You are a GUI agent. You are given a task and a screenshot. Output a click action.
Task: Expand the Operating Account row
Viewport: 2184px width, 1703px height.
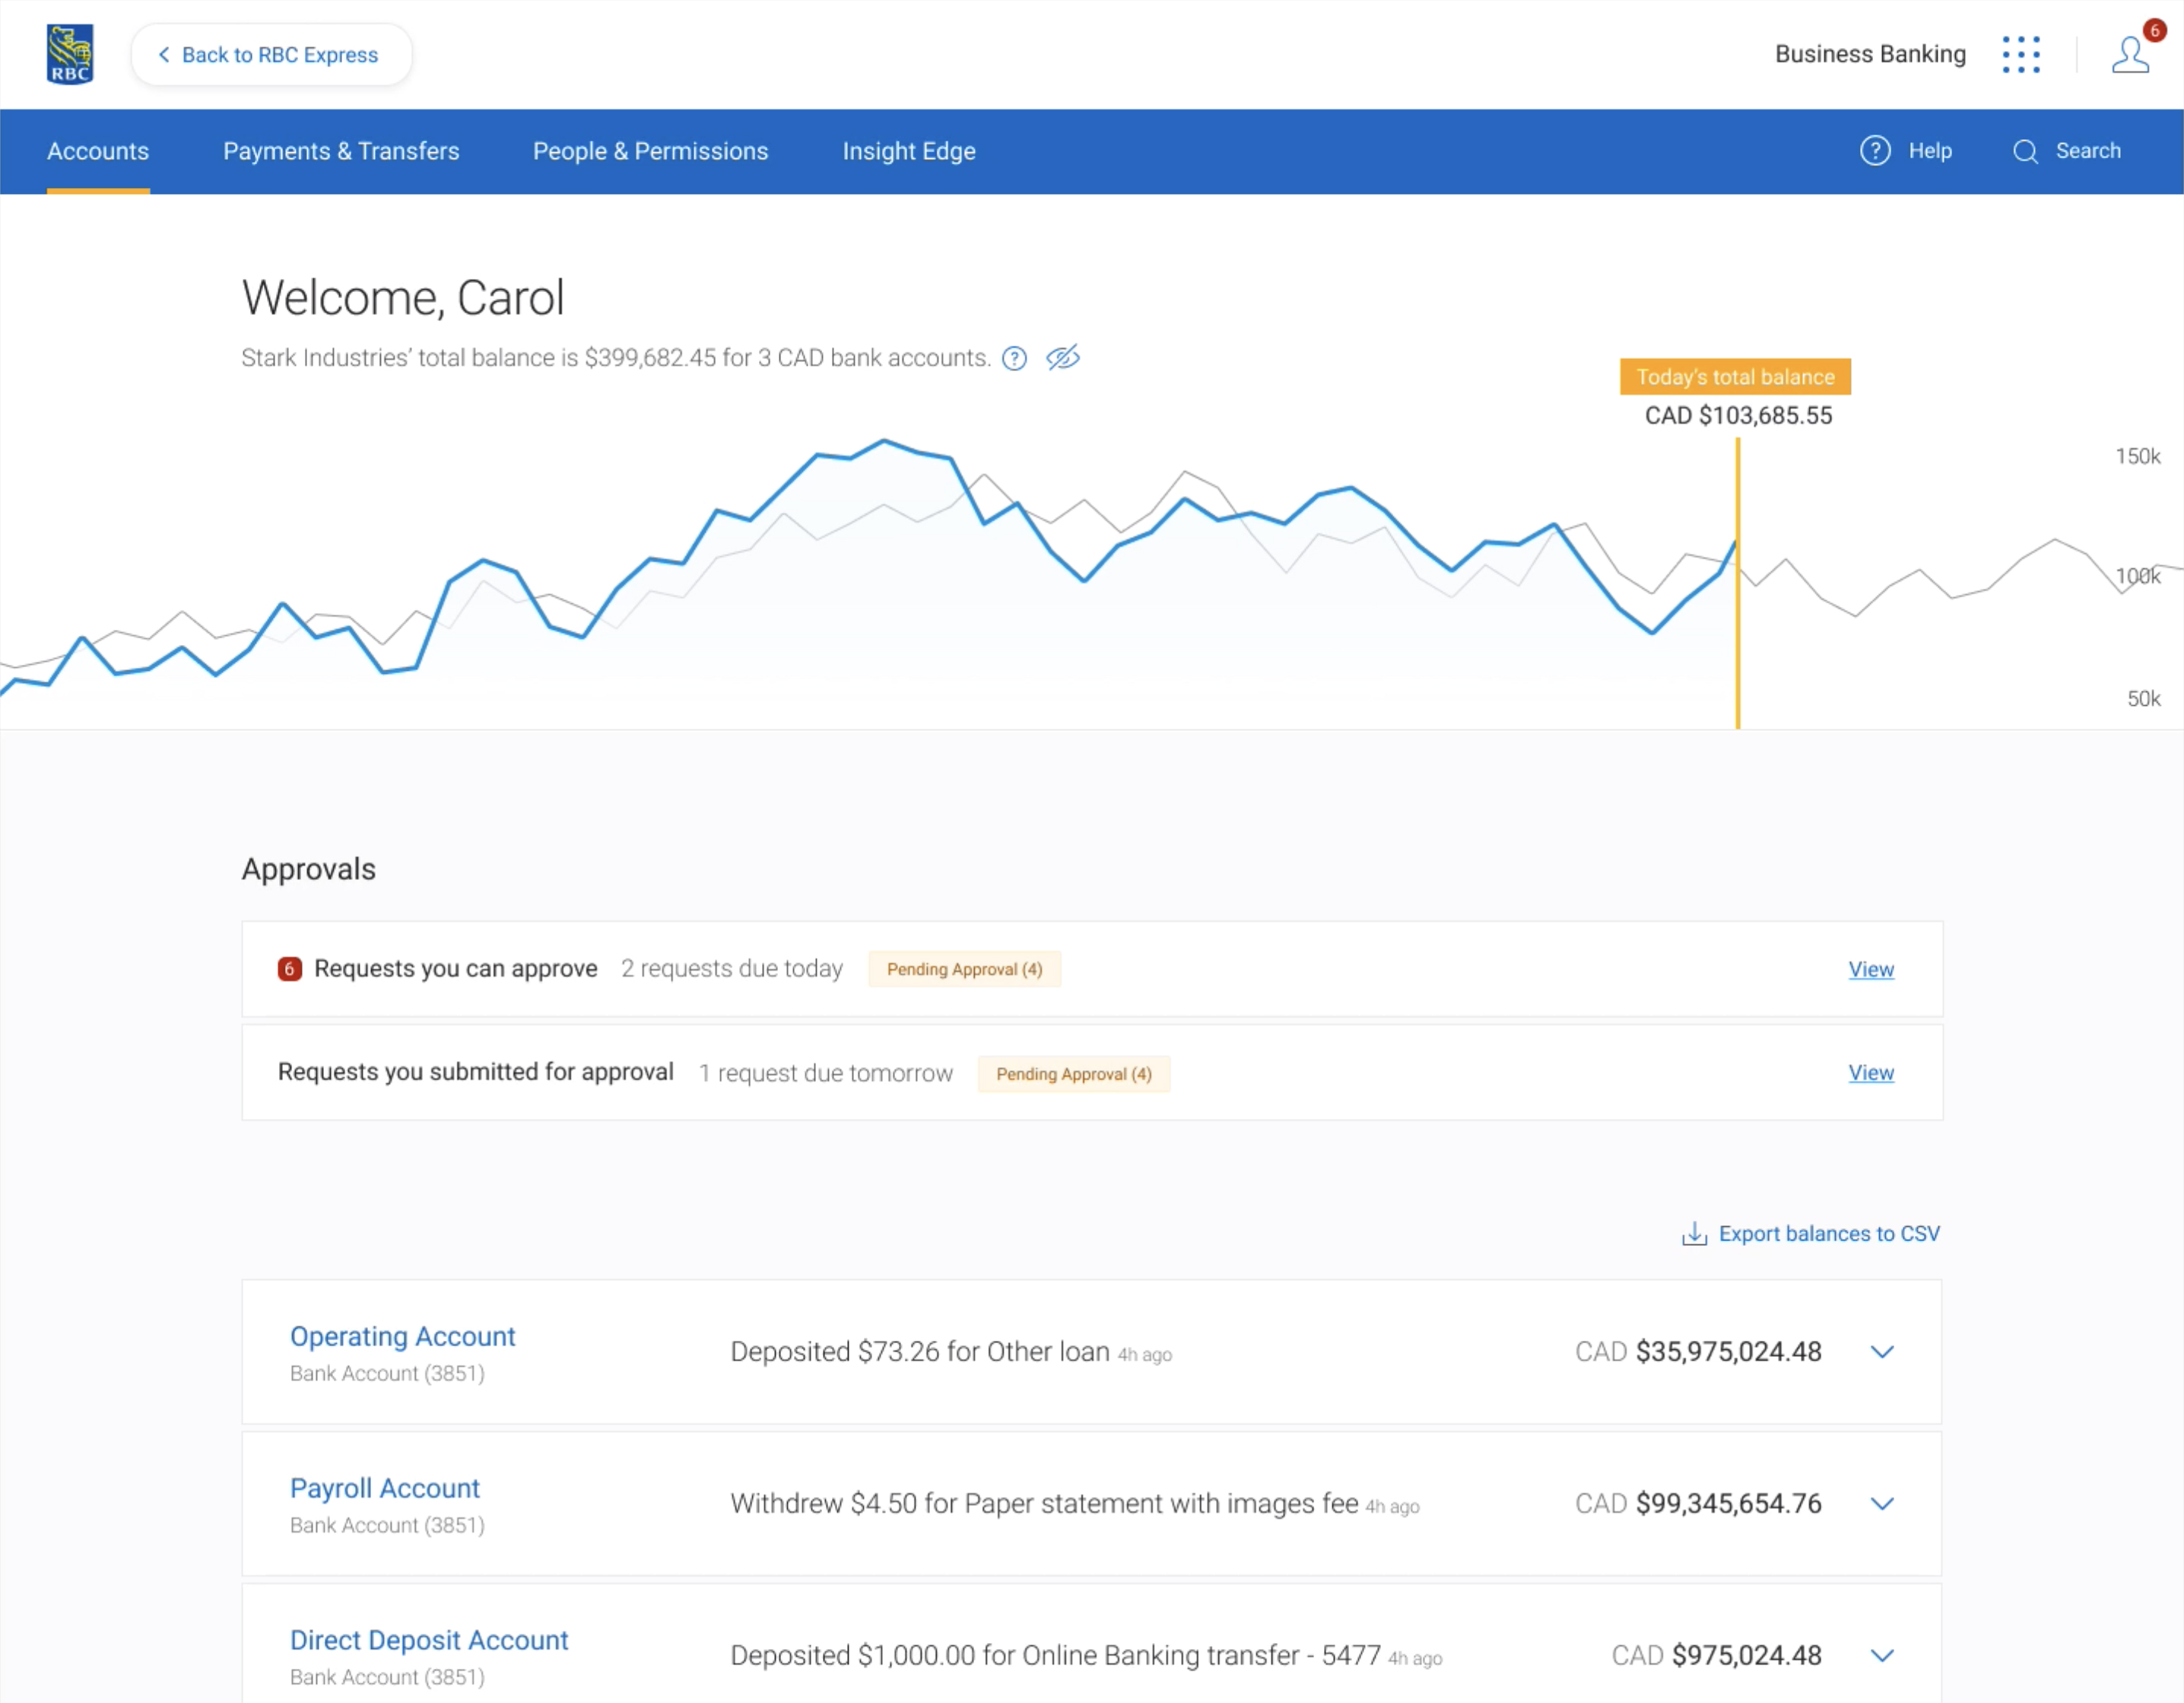tap(1882, 1352)
